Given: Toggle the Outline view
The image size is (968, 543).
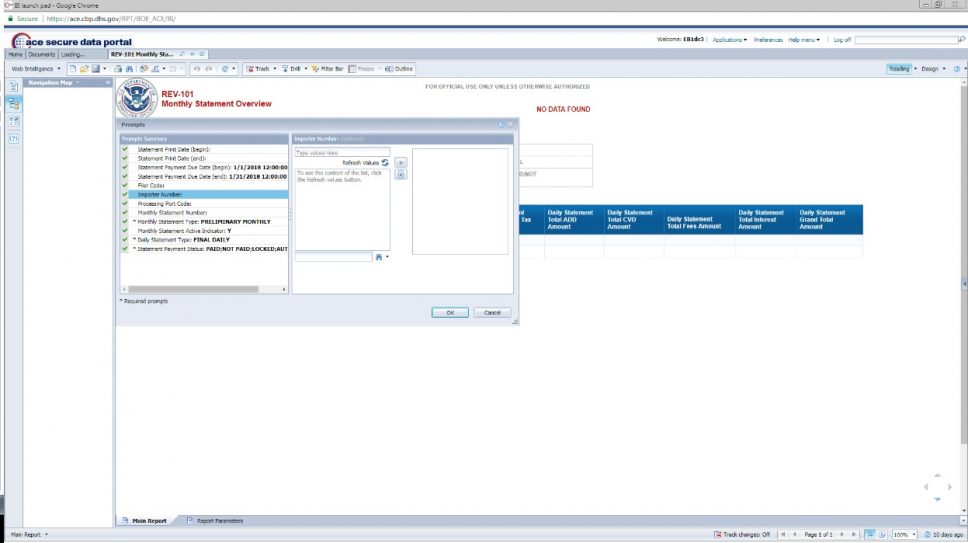Looking at the screenshot, I should 399,69.
